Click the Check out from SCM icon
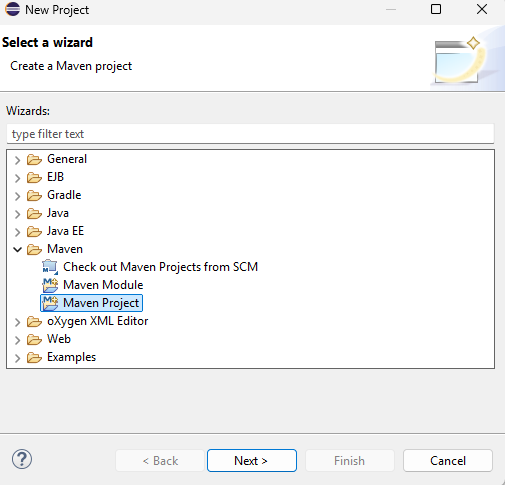Viewport: 505px width, 485px height. tap(50, 267)
